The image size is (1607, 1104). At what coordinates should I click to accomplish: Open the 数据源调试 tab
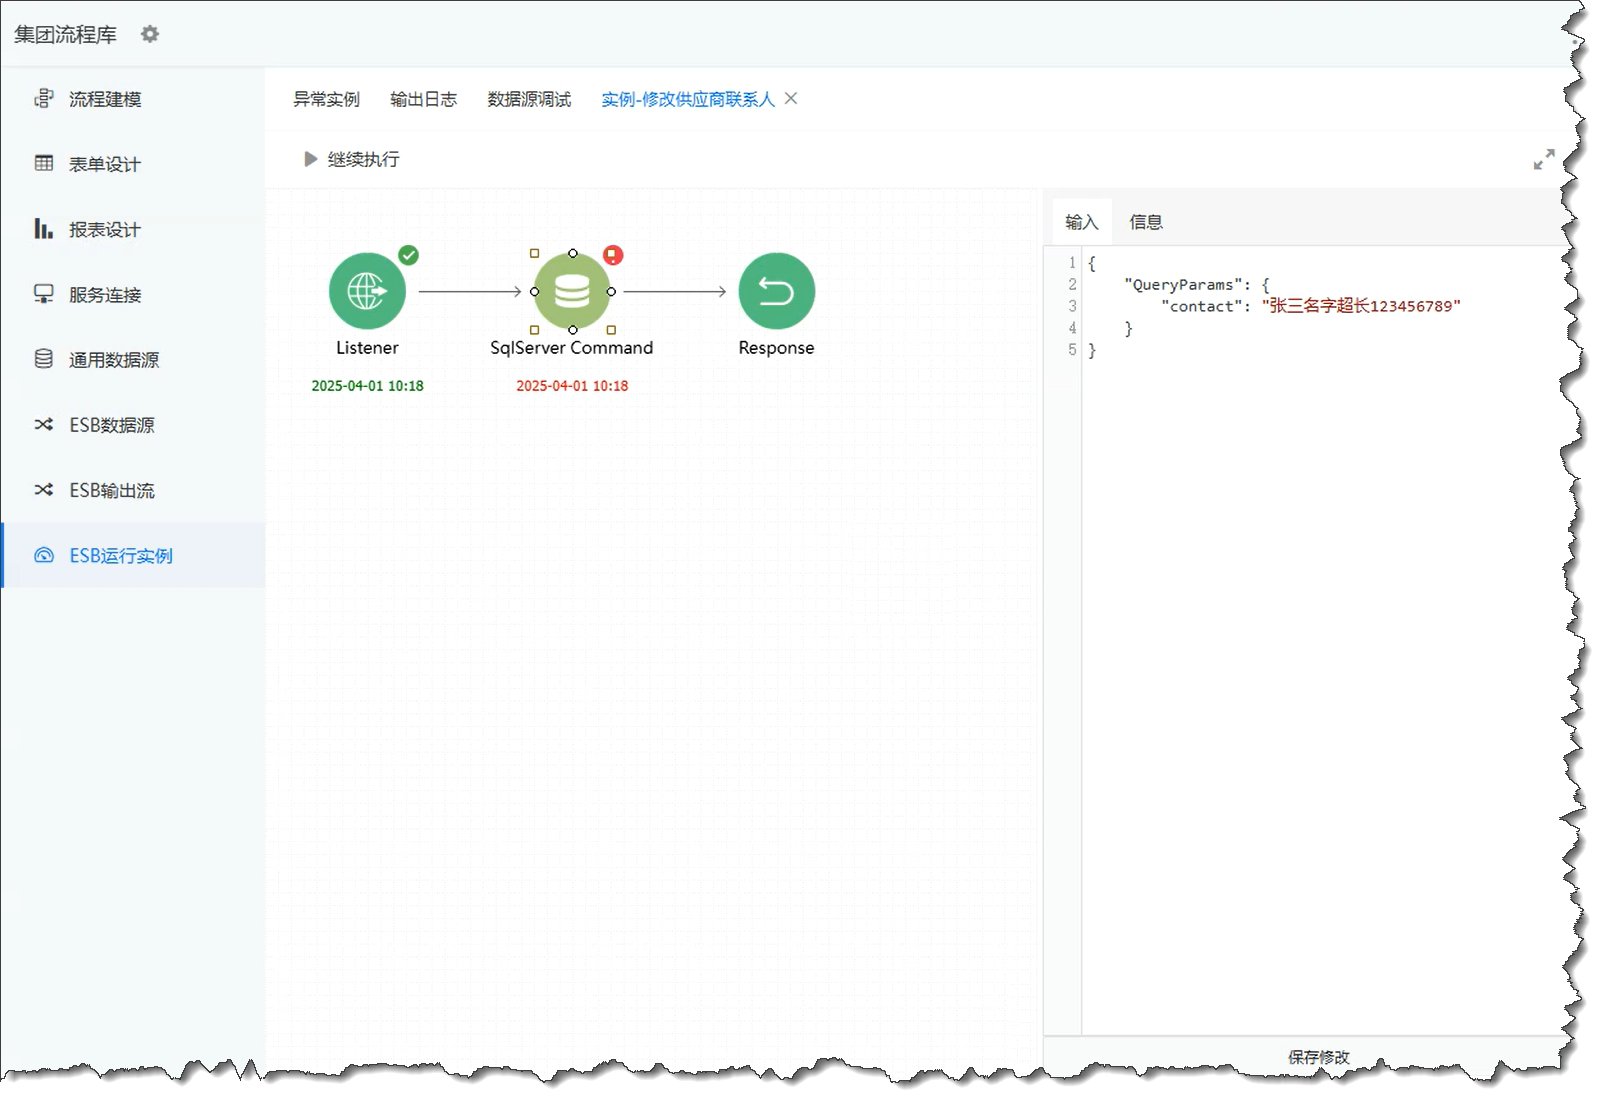coord(529,99)
